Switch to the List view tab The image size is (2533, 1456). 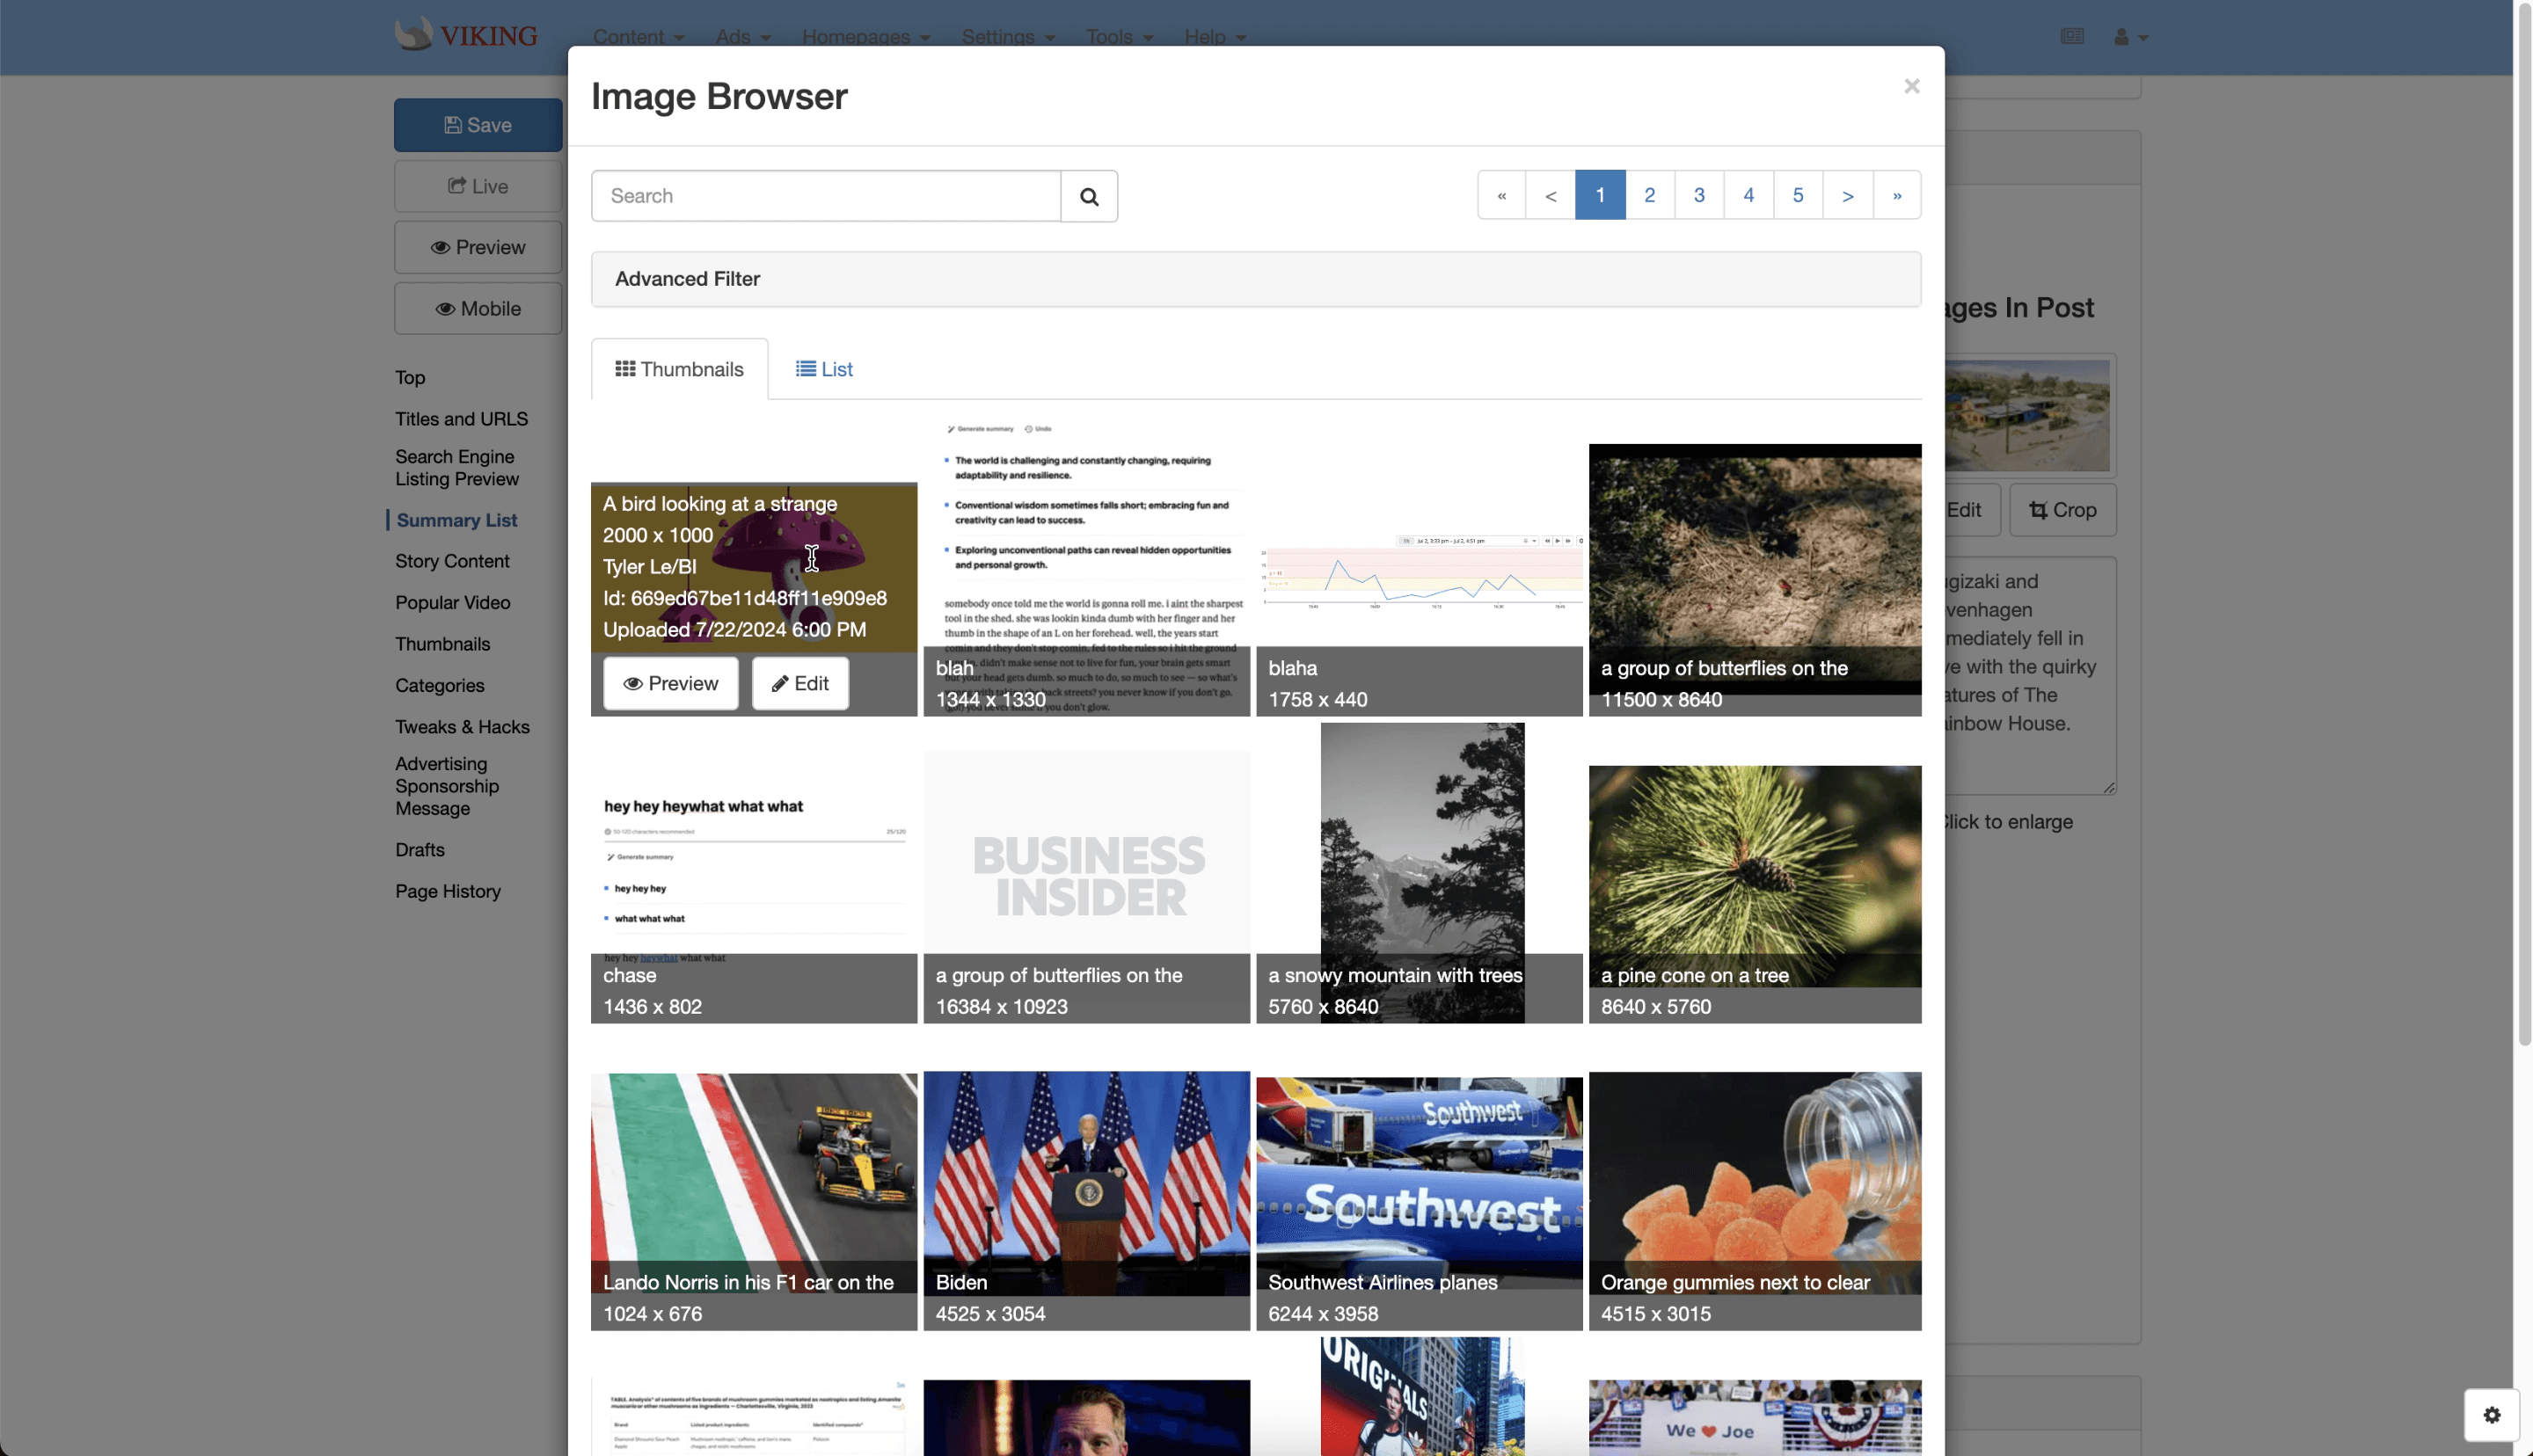[824, 369]
